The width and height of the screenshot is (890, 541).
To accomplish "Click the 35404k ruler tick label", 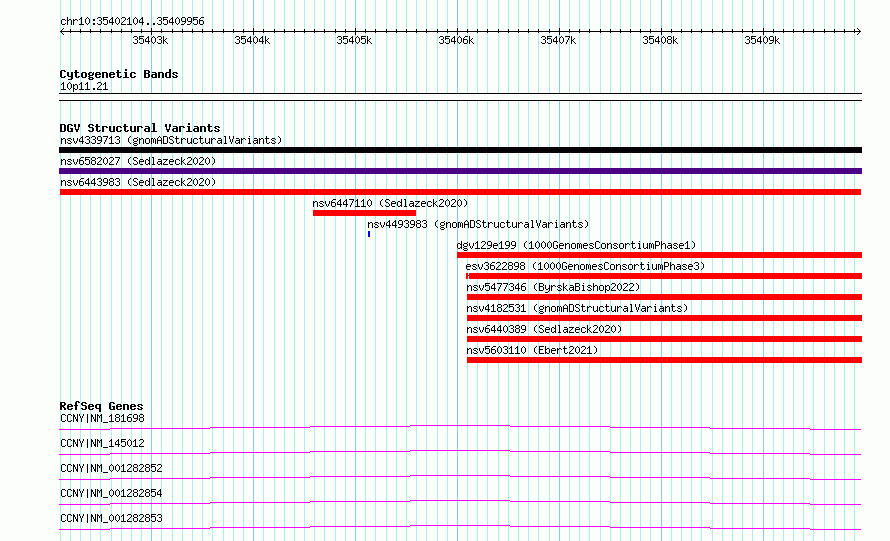I will coord(252,40).
